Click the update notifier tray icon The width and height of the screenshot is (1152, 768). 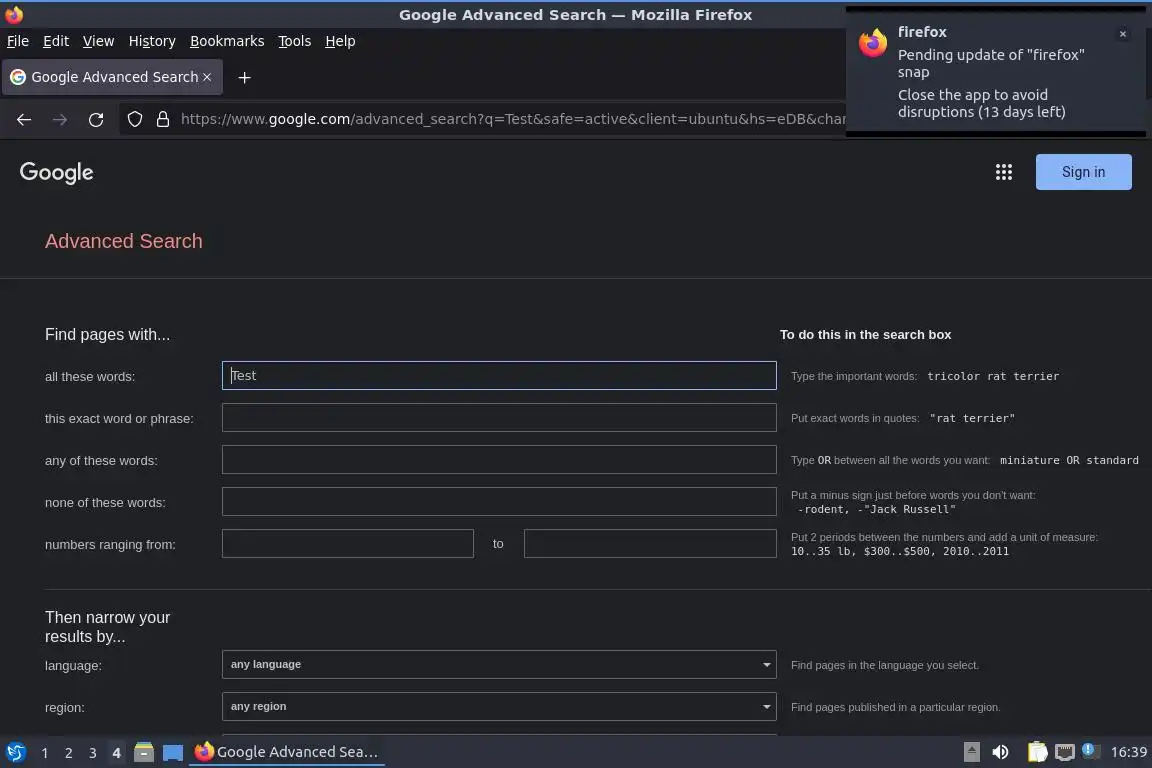click(x=1090, y=751)
